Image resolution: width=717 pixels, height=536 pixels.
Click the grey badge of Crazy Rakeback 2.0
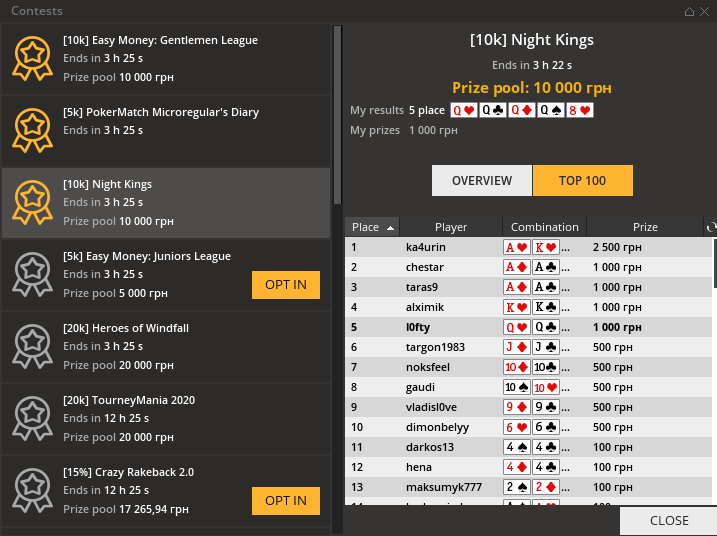(x=32, y=490)
